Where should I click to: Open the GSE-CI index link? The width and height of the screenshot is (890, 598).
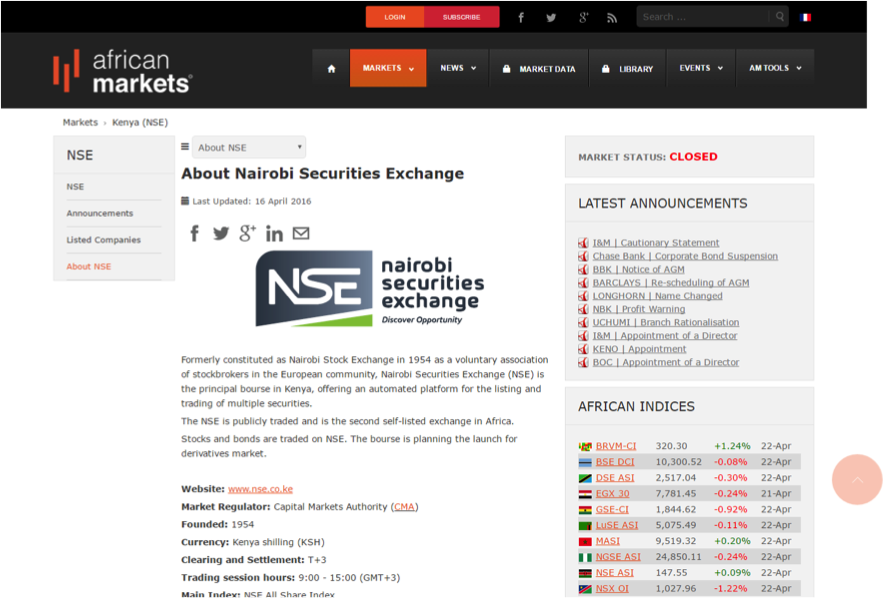coord(612,510)
